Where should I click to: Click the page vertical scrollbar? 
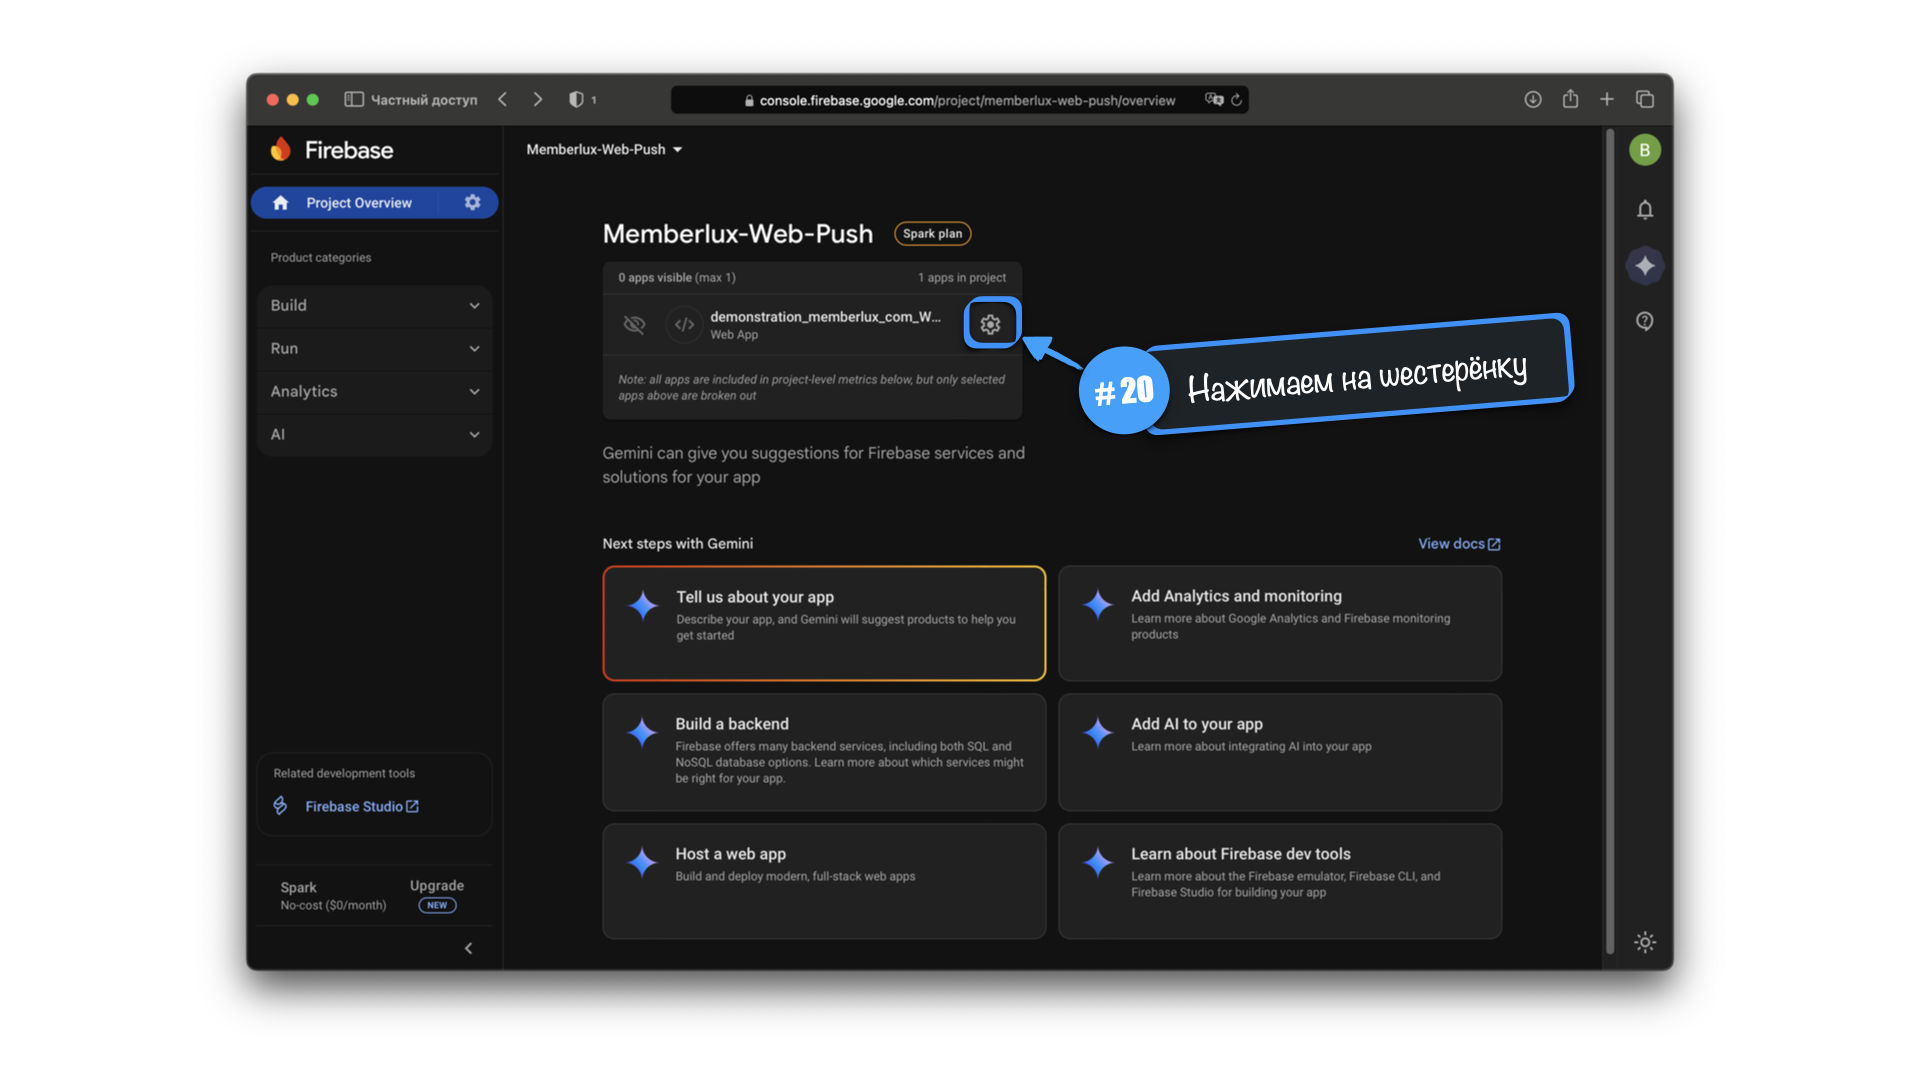point(1609,540)
